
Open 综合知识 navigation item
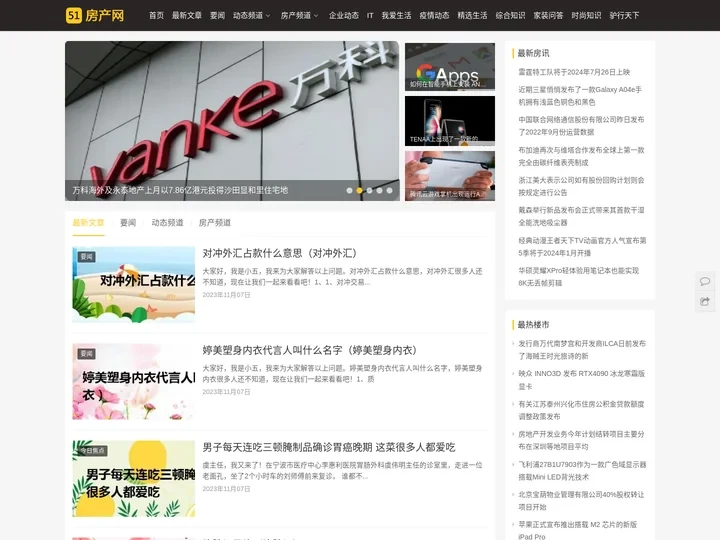pos(510,16)
